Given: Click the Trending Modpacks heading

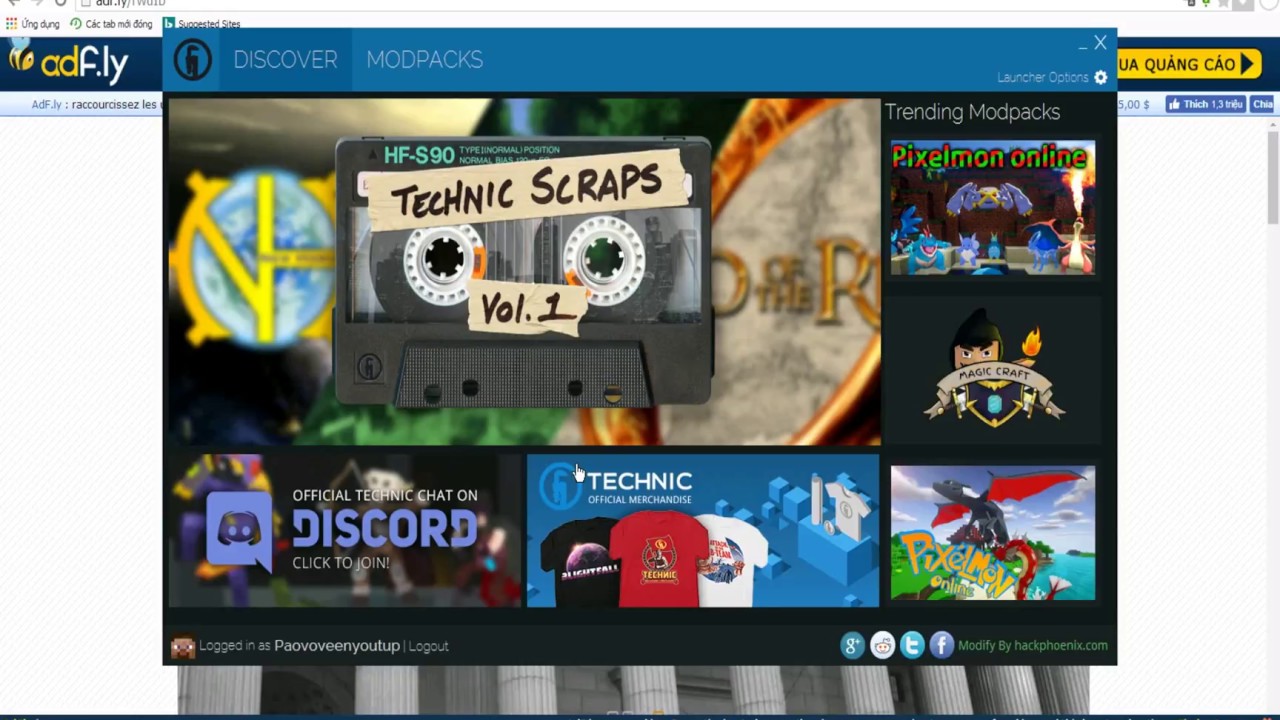Looking at the screenshot, I should (972, 112).
